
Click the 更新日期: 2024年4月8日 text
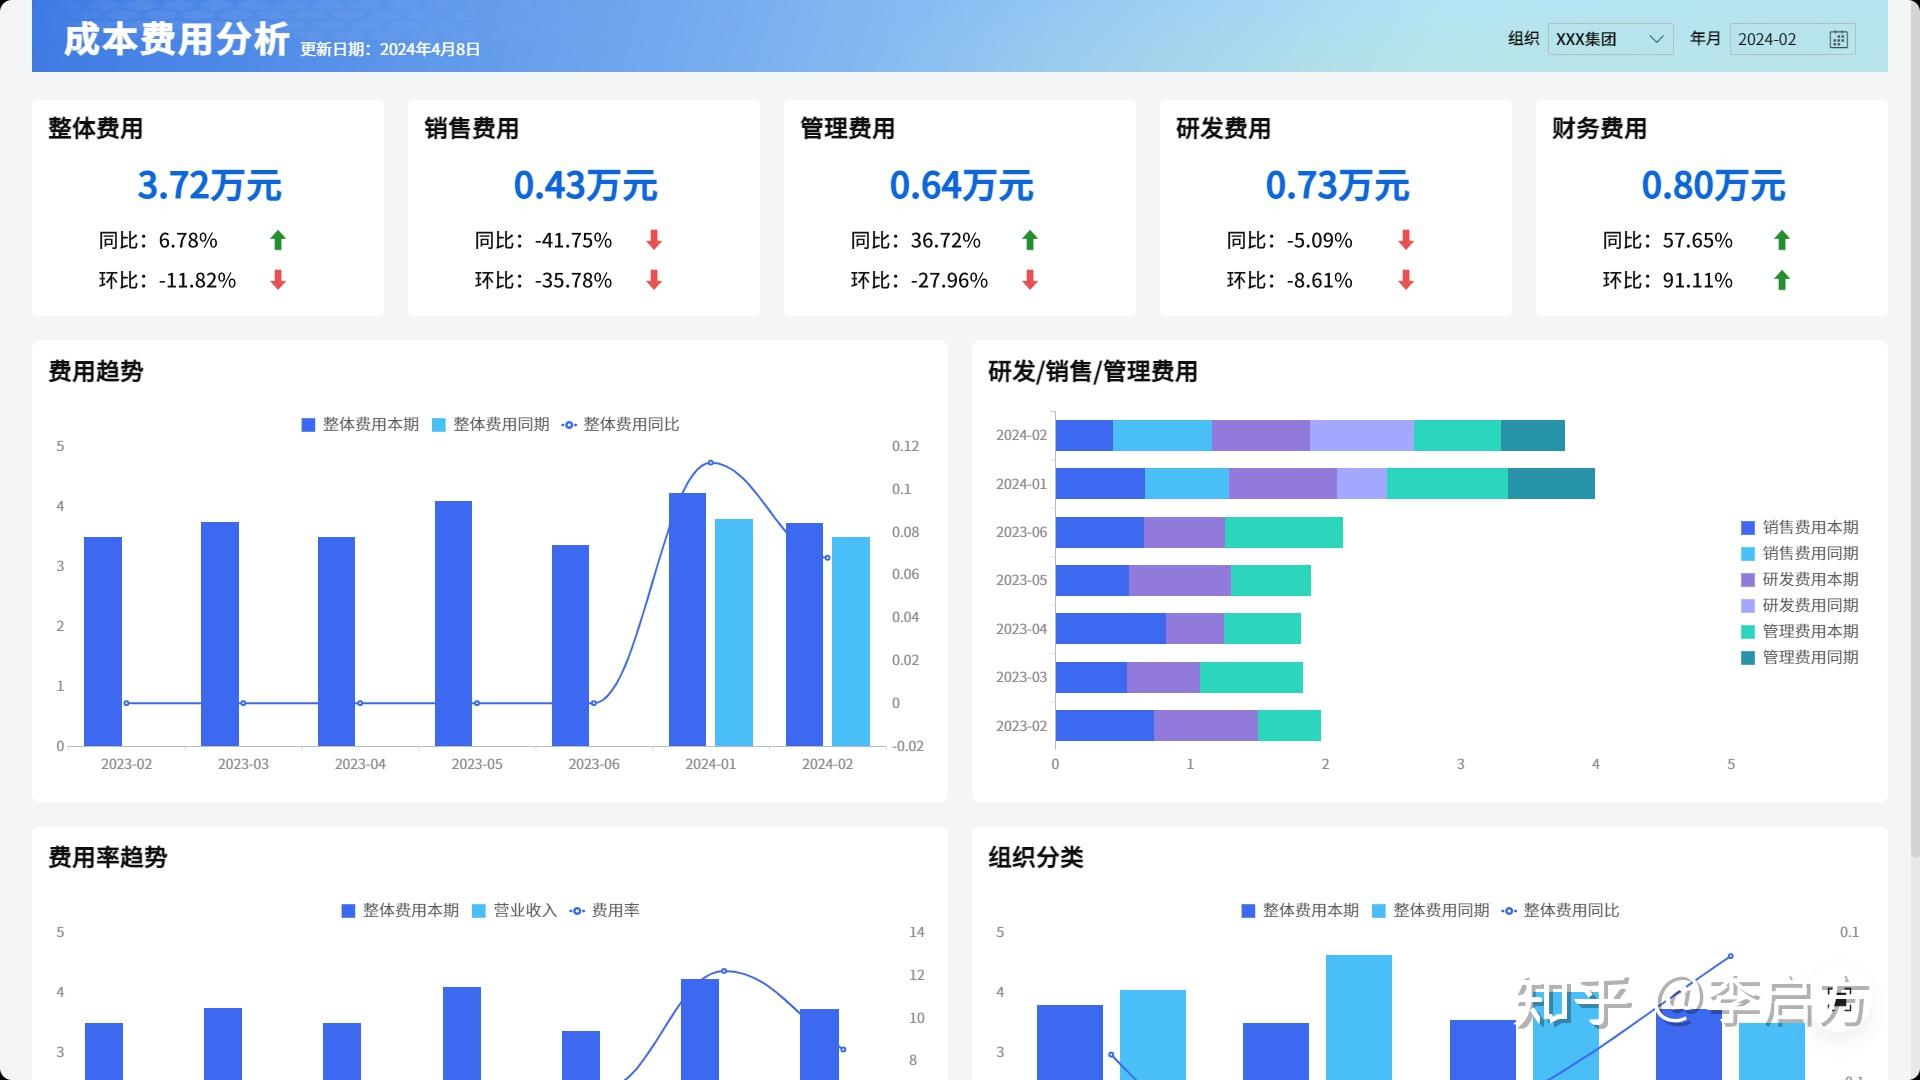[390, 49]
